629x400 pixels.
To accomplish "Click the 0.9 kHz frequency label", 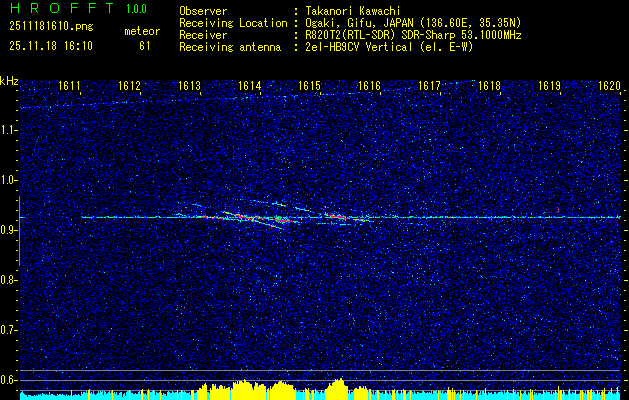I will (x=9, y=230).
